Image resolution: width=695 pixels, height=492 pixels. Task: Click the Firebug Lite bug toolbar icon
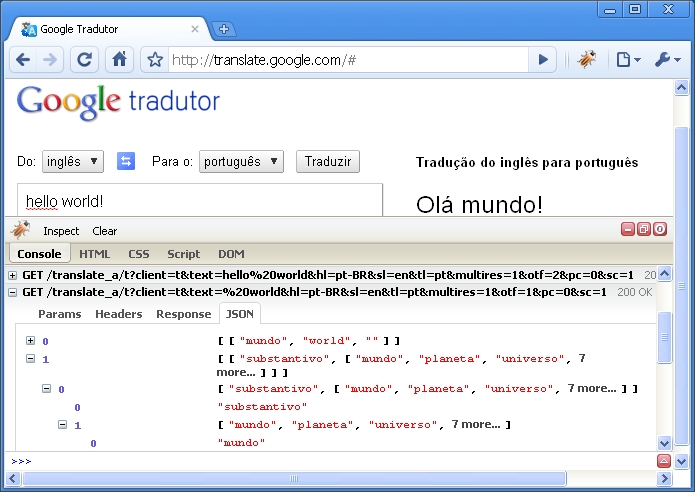[587, 60]
